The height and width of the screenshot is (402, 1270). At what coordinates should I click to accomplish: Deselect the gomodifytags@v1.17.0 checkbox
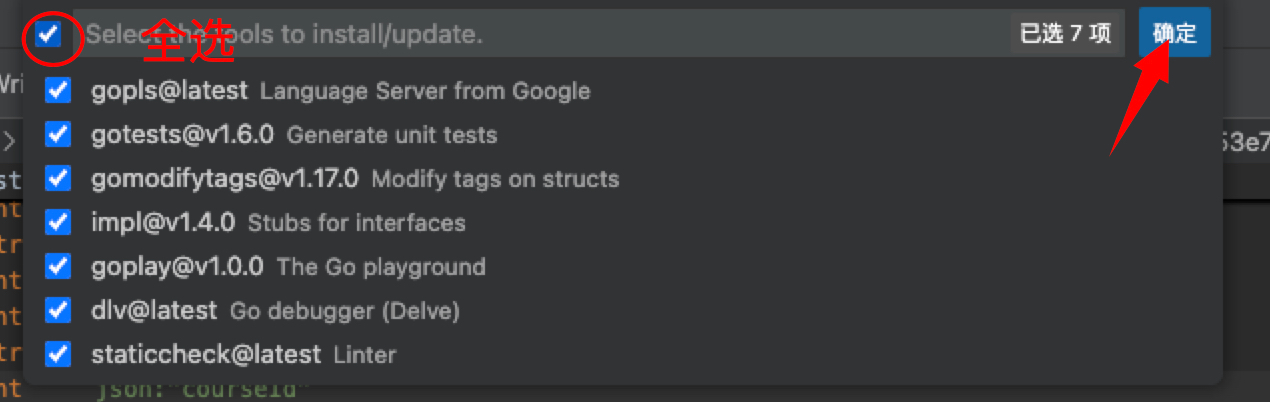pos(59,179)
